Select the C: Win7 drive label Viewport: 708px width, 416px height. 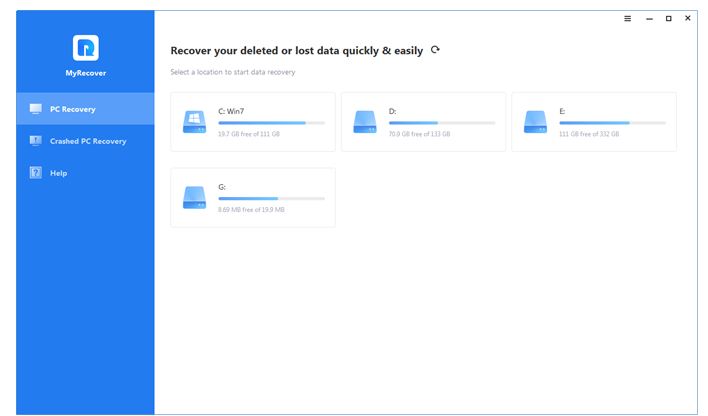pyautogui.click(x=233, y=111)
